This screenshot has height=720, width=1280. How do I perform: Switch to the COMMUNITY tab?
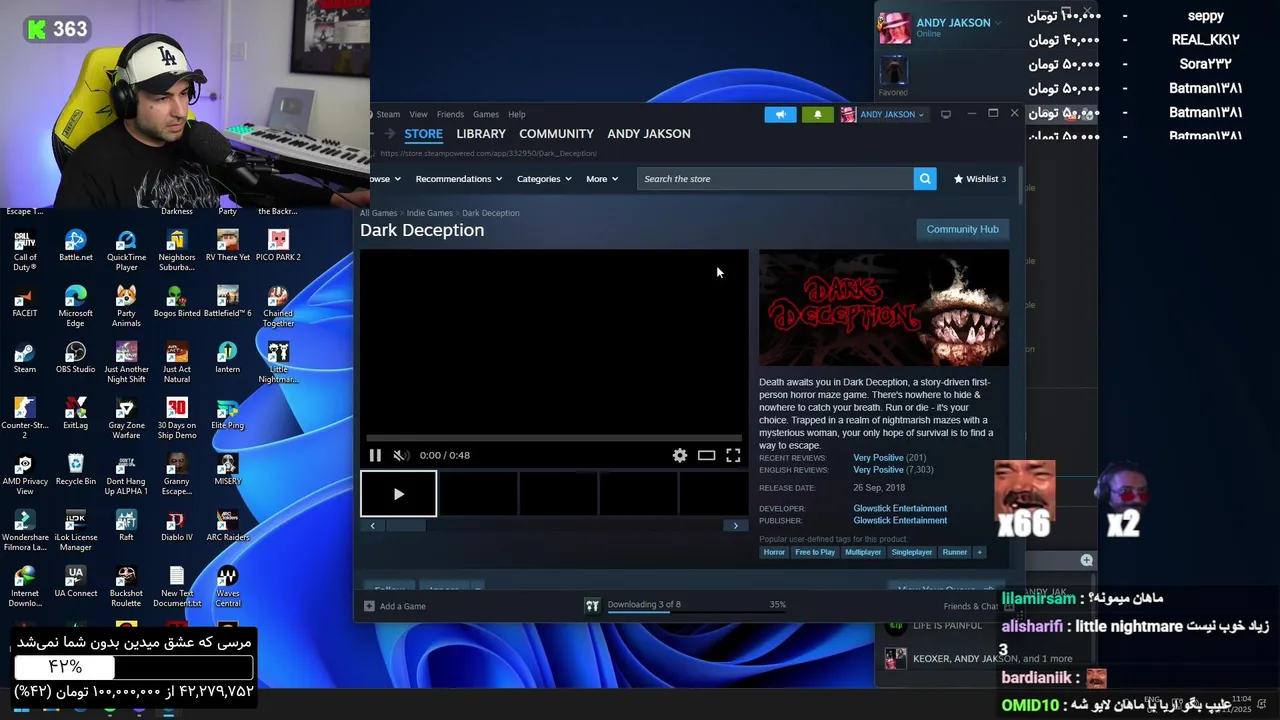tap(556, 134)
